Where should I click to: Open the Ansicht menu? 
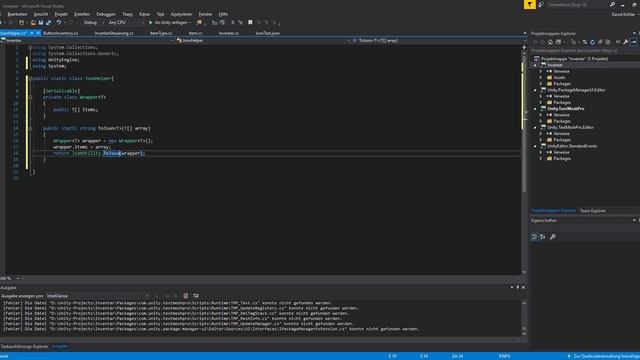[x=40, y=14]
